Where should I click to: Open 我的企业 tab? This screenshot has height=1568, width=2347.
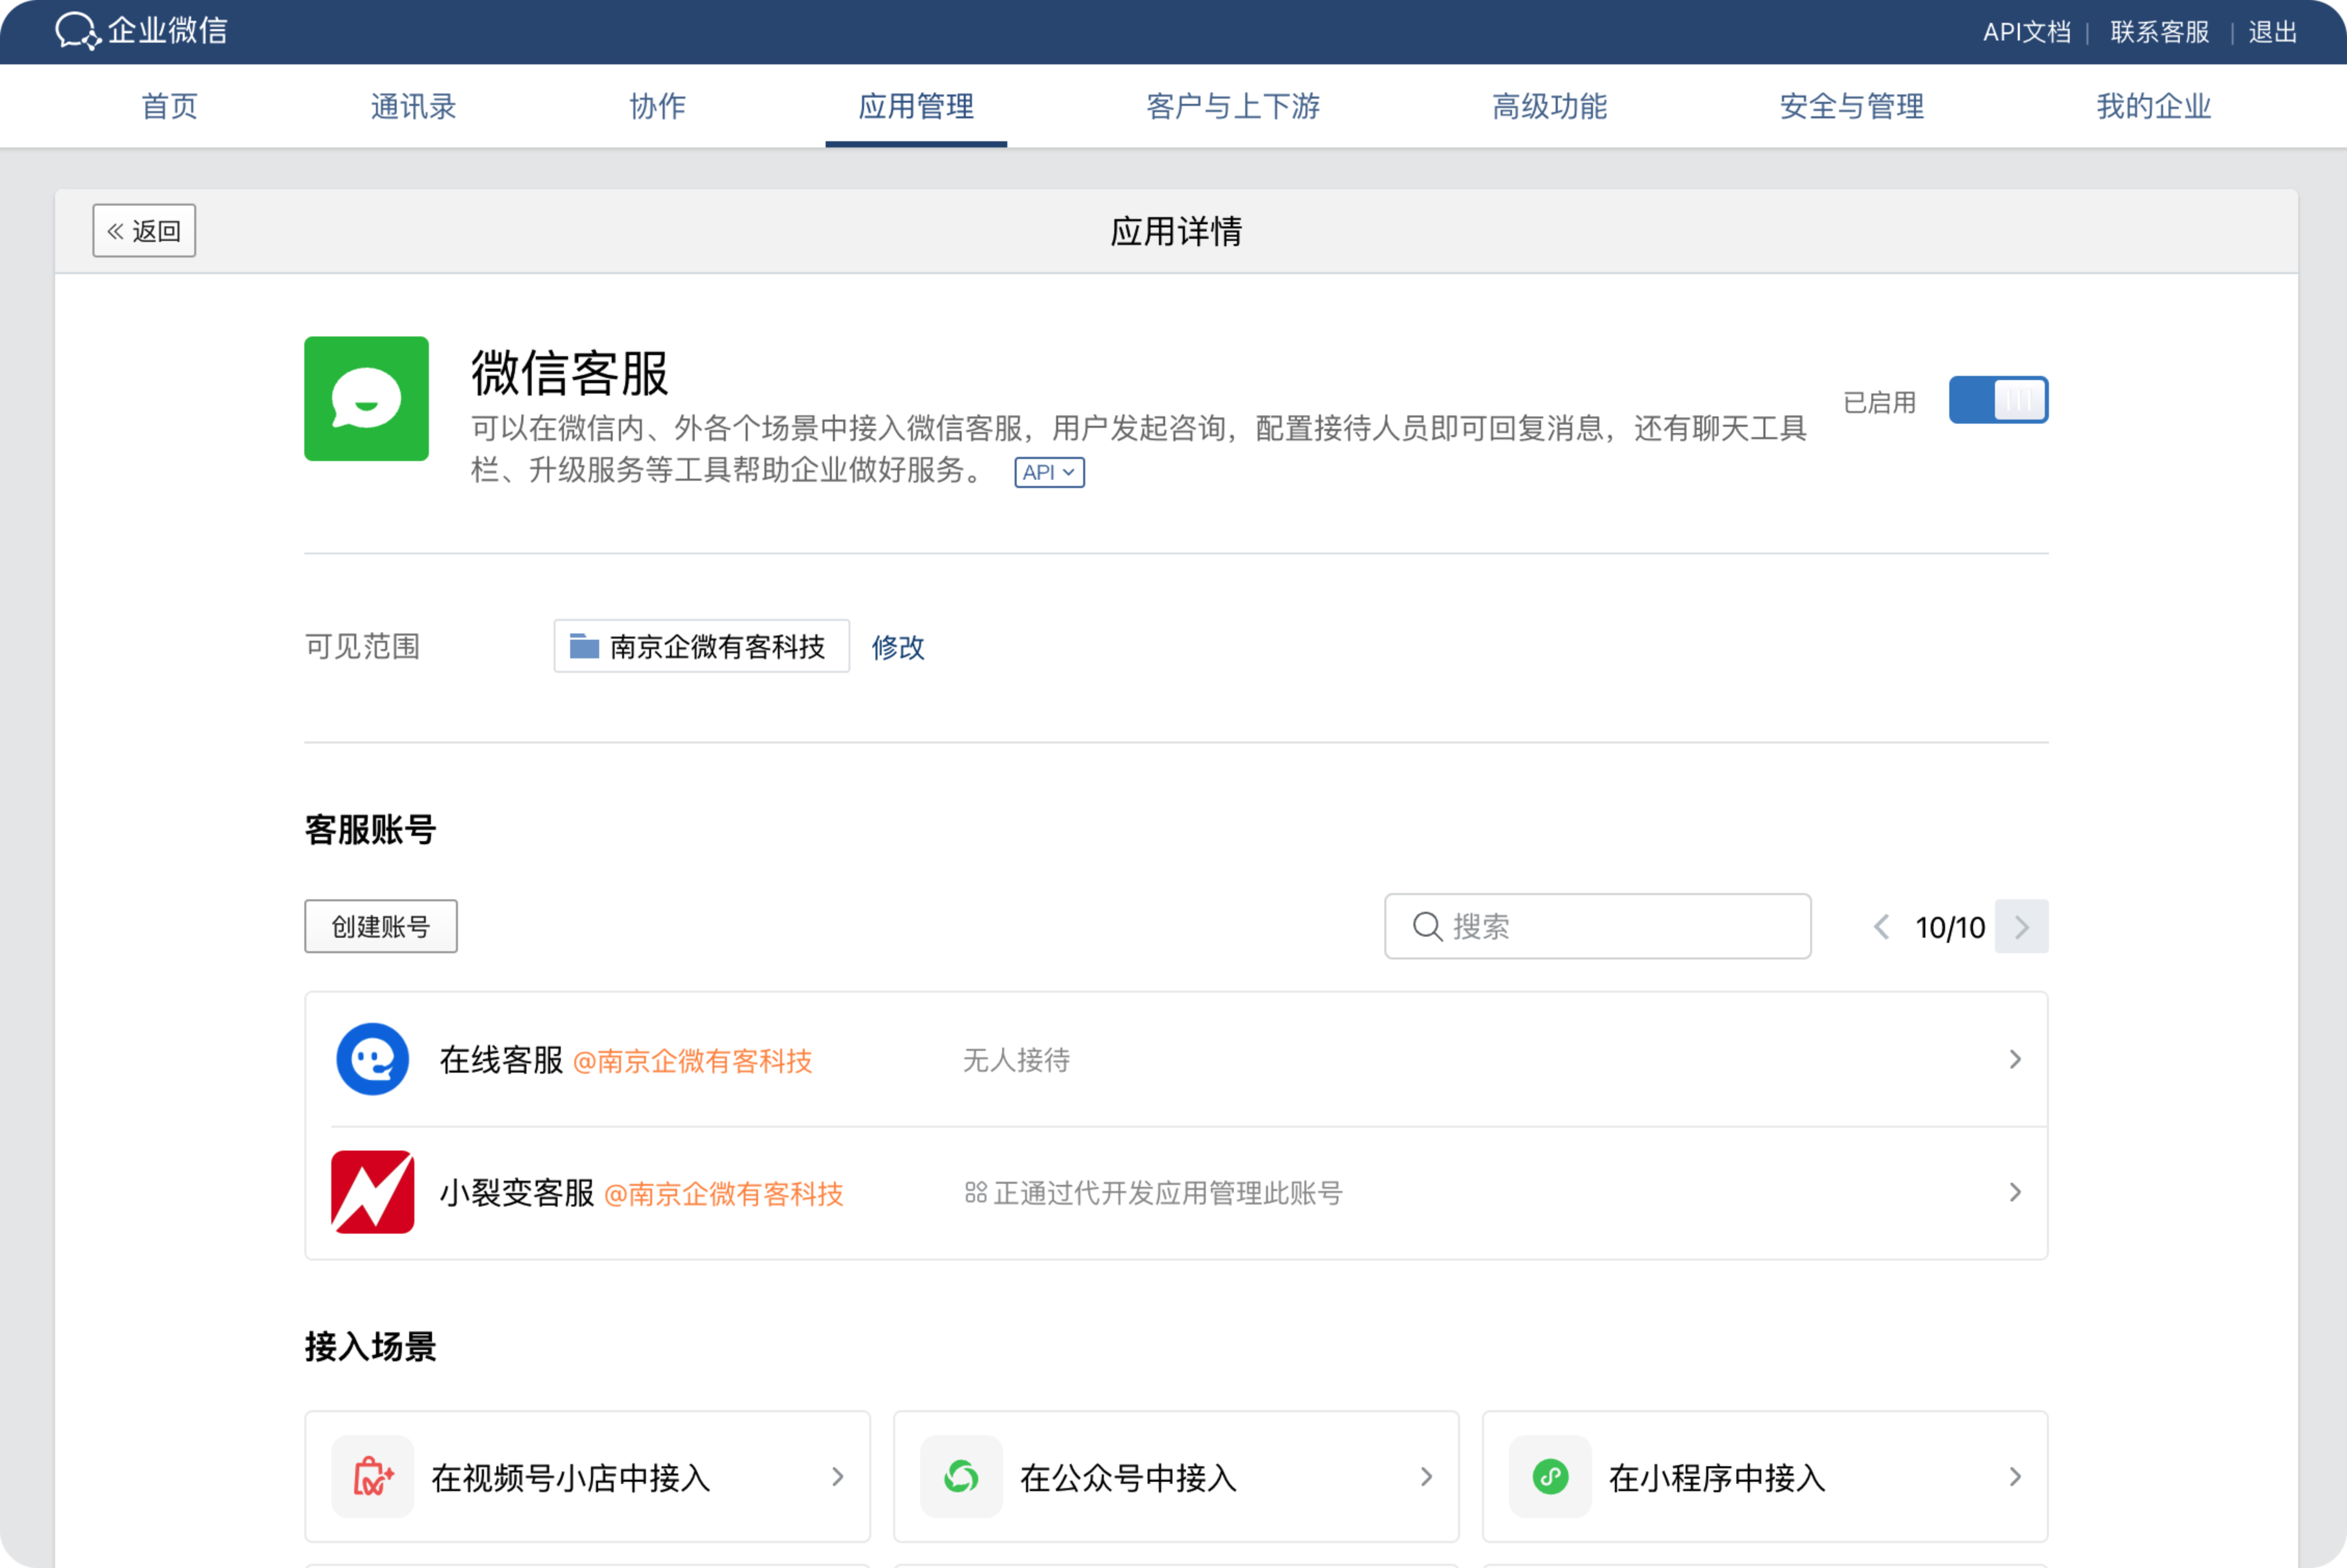[2154, 106]
